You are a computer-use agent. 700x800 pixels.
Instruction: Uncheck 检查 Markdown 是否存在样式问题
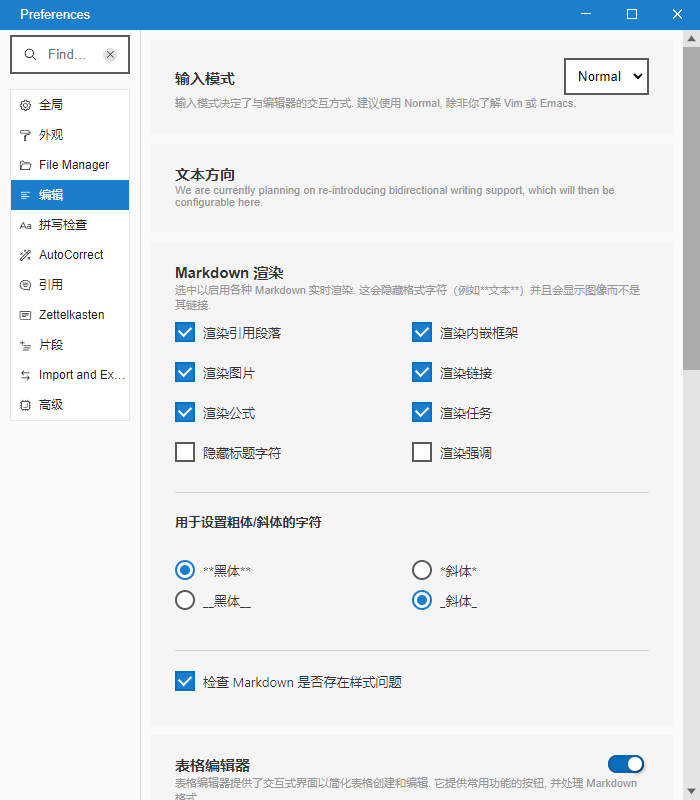tap(185, 681)
